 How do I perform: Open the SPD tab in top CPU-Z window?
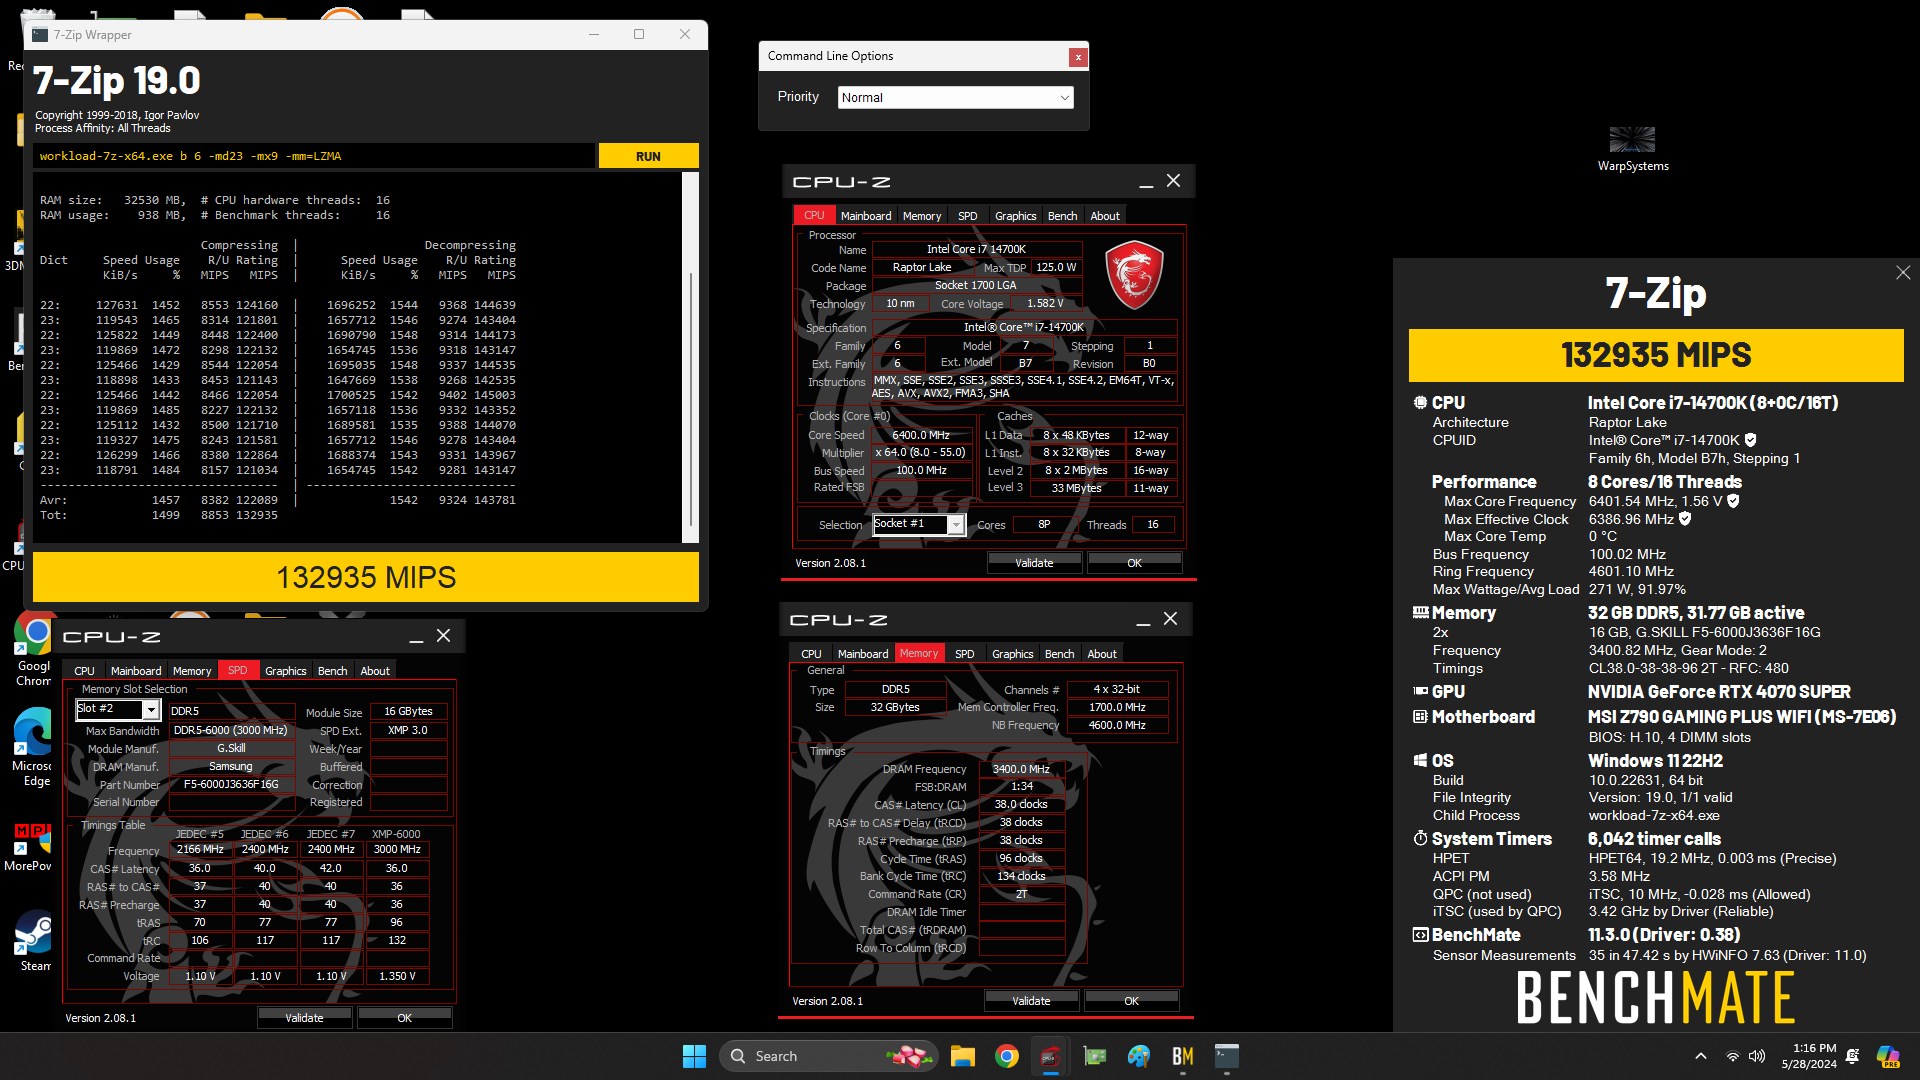(967, 216)
